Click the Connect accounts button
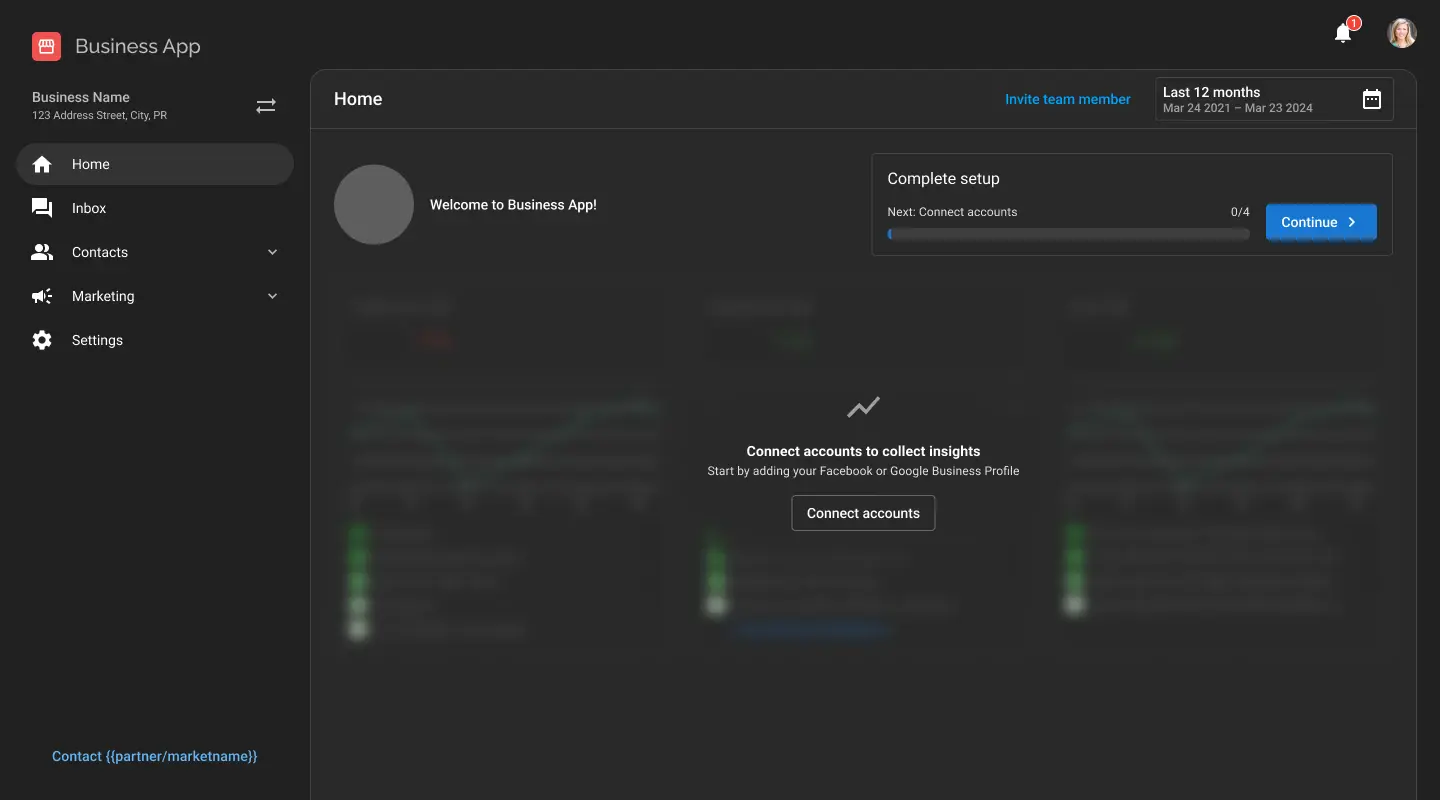This screenshot has height=800, width=1440. click(863, 513)
